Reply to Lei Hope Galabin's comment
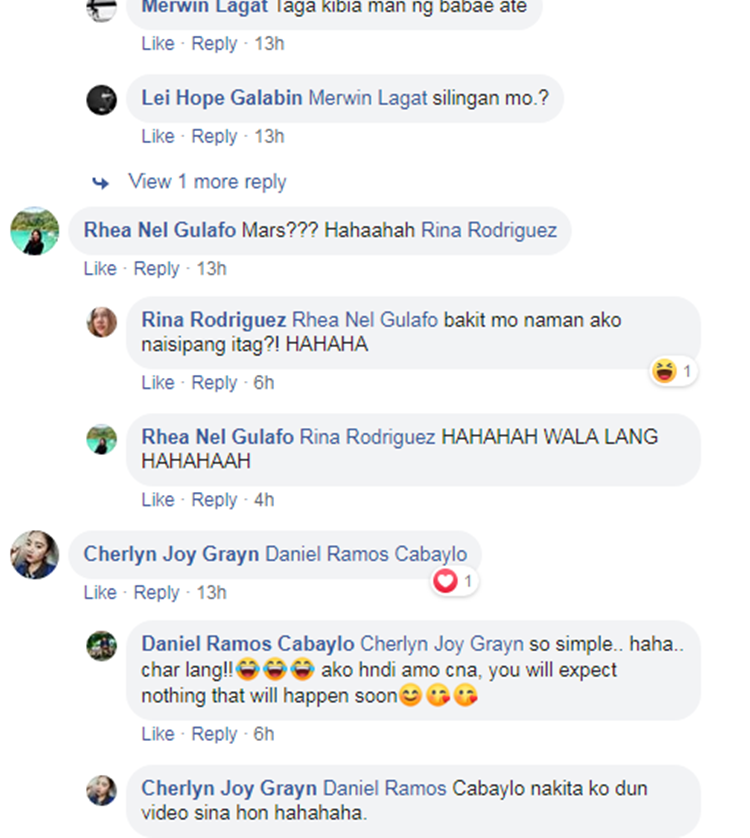 coord(214,136)
